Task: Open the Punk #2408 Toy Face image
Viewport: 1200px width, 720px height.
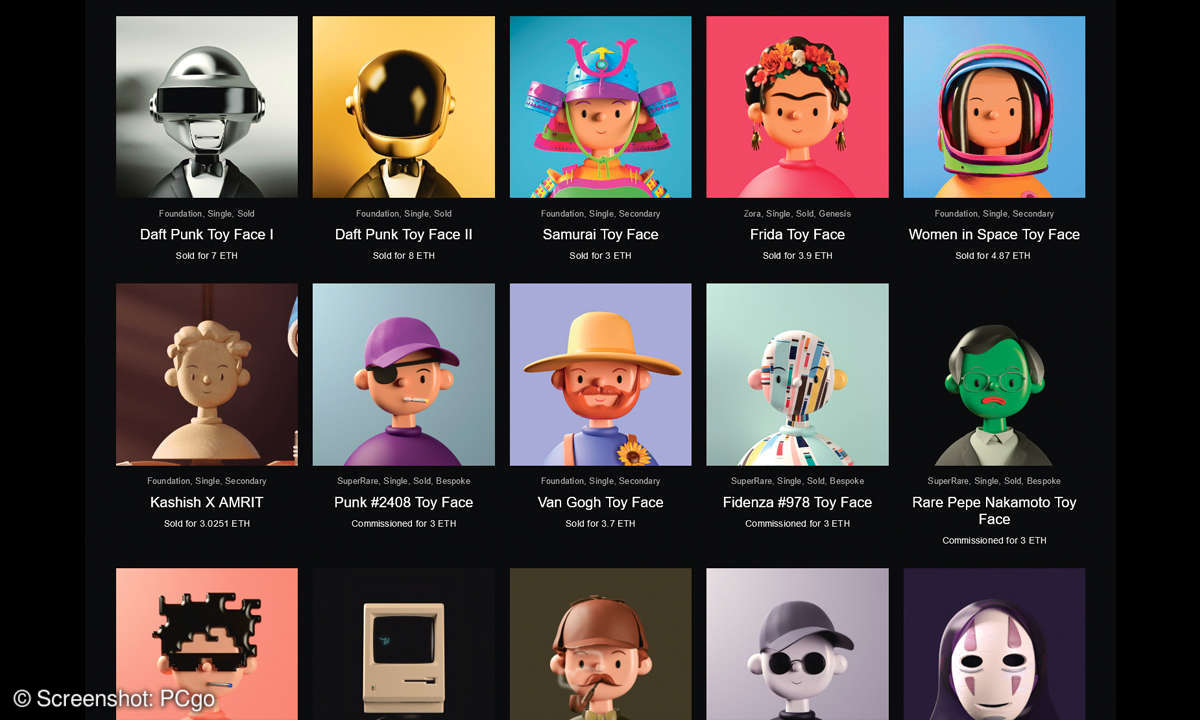Action: [403, 375]
